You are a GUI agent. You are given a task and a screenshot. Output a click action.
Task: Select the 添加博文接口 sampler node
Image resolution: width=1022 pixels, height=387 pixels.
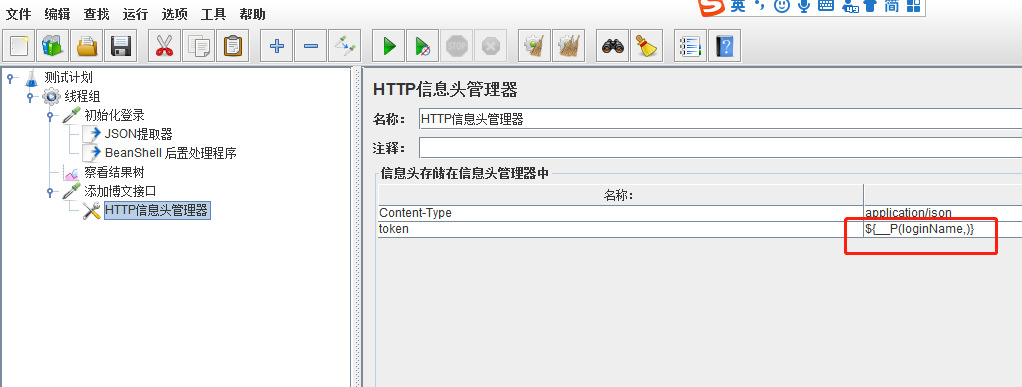[120, 192]
